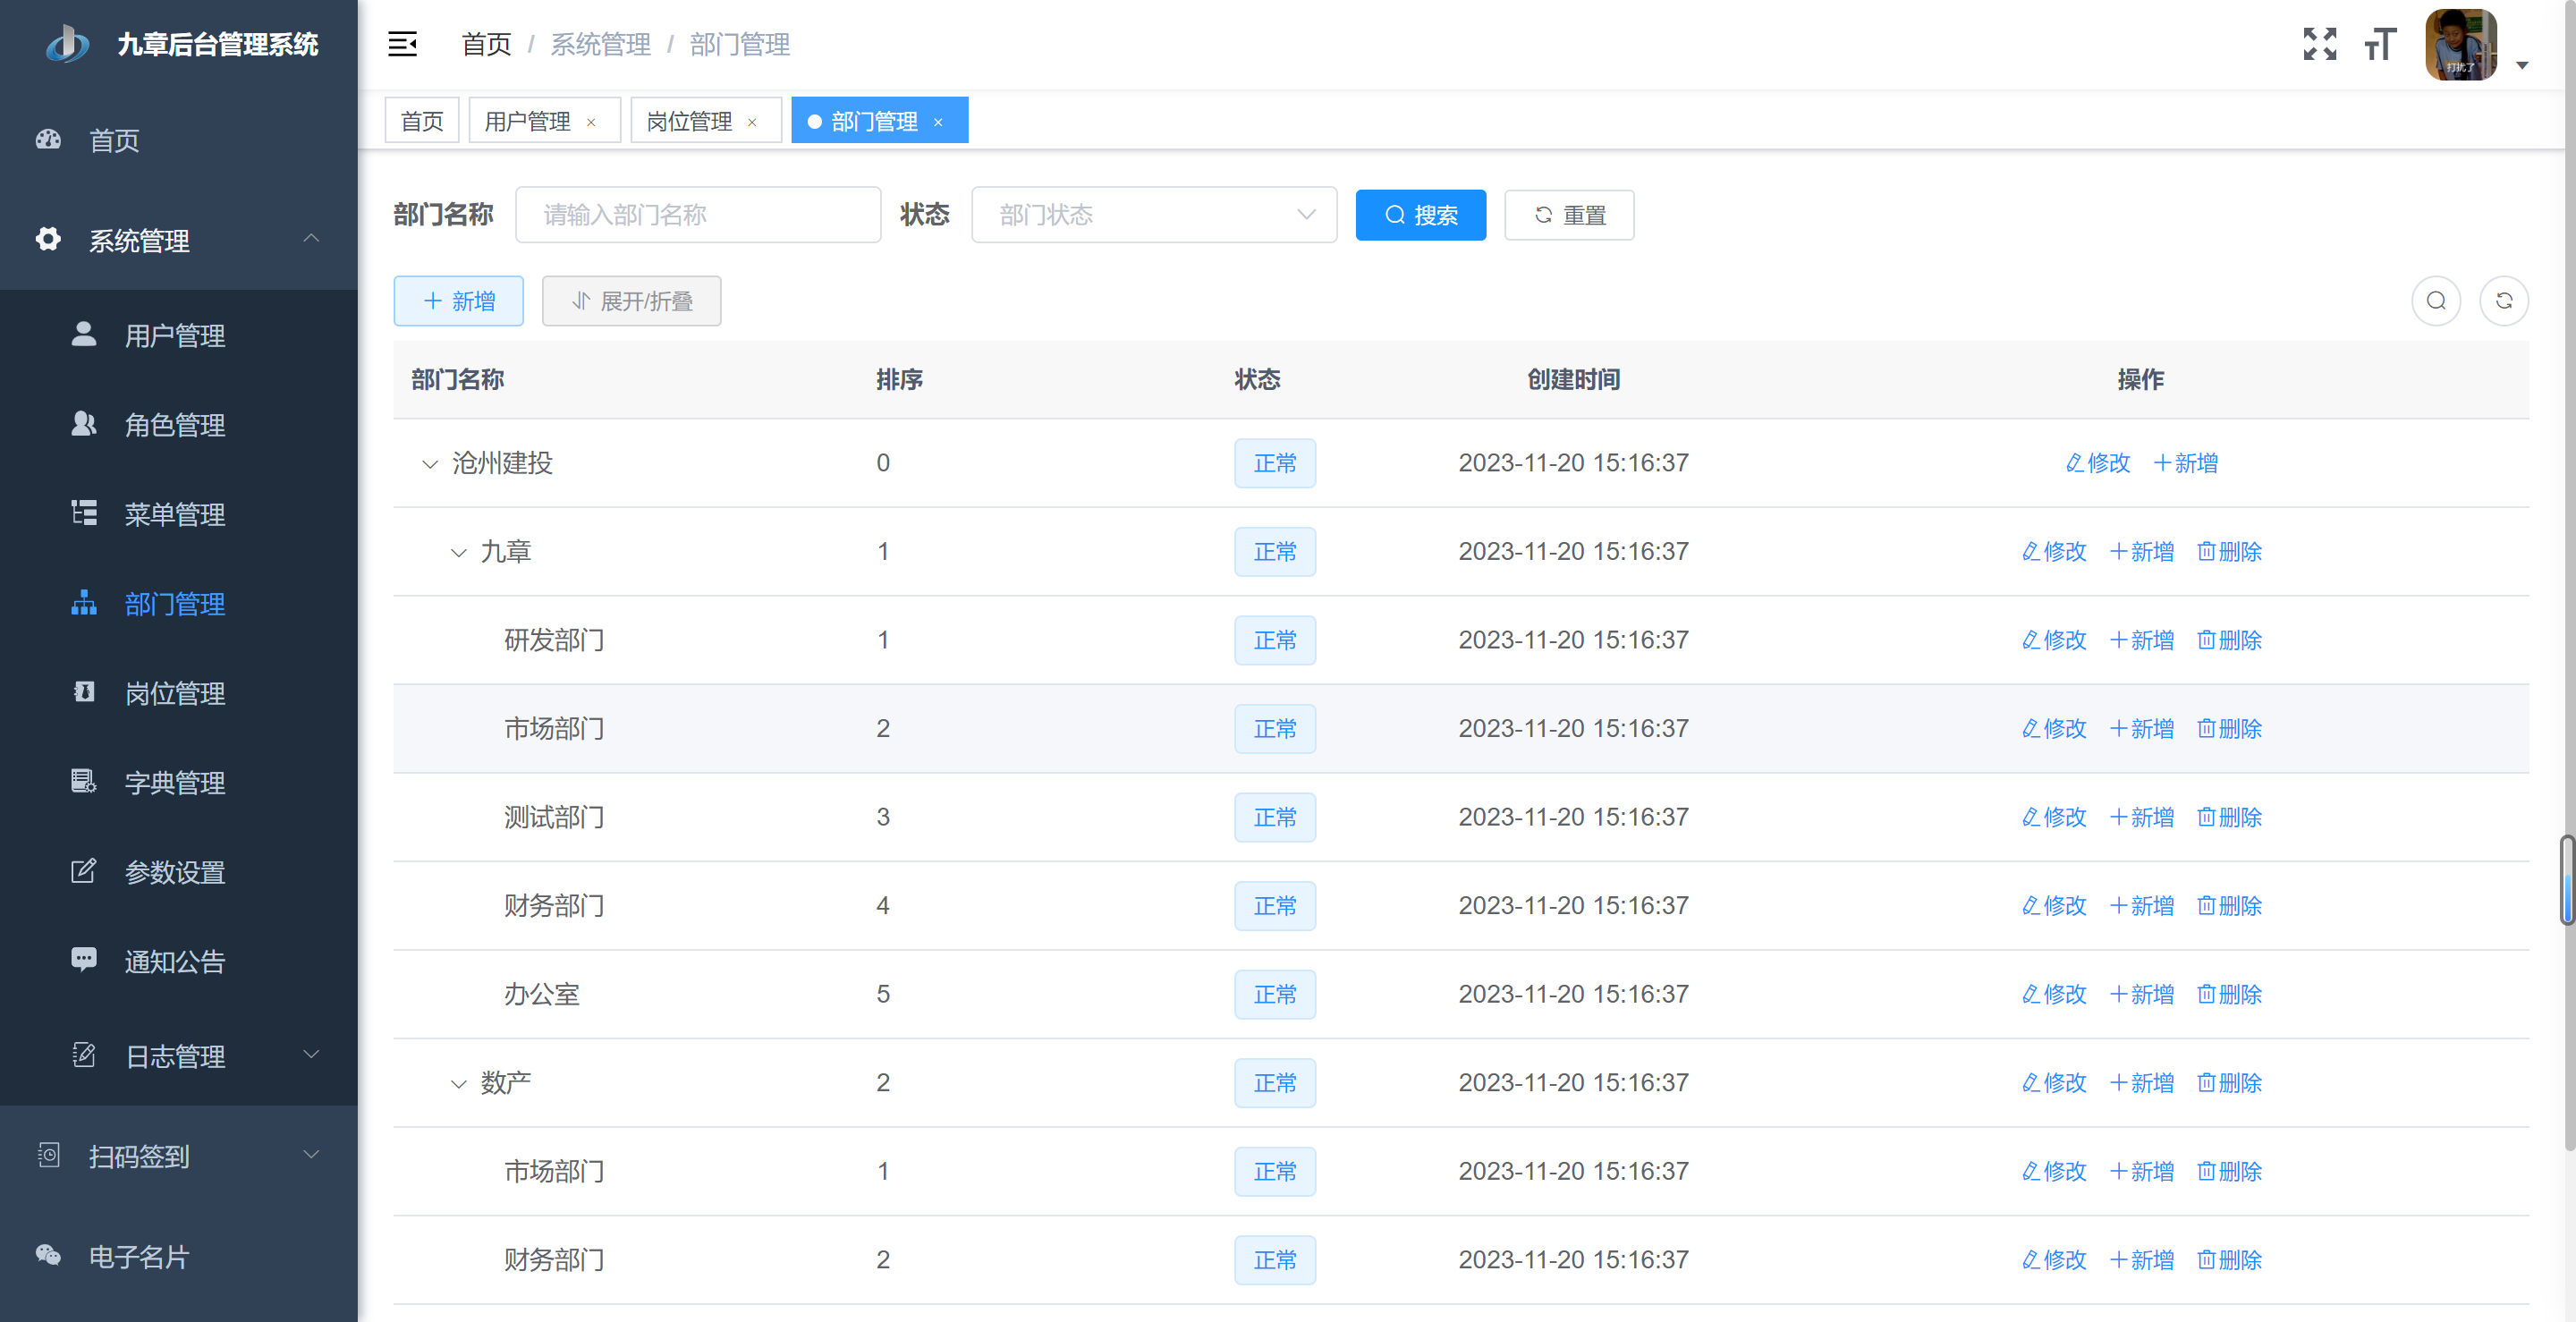Toggle fullscreen mode icon

(2319, 44)
